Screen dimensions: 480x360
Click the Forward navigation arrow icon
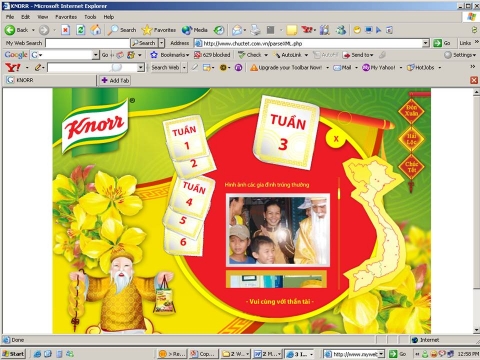[44, 30]
